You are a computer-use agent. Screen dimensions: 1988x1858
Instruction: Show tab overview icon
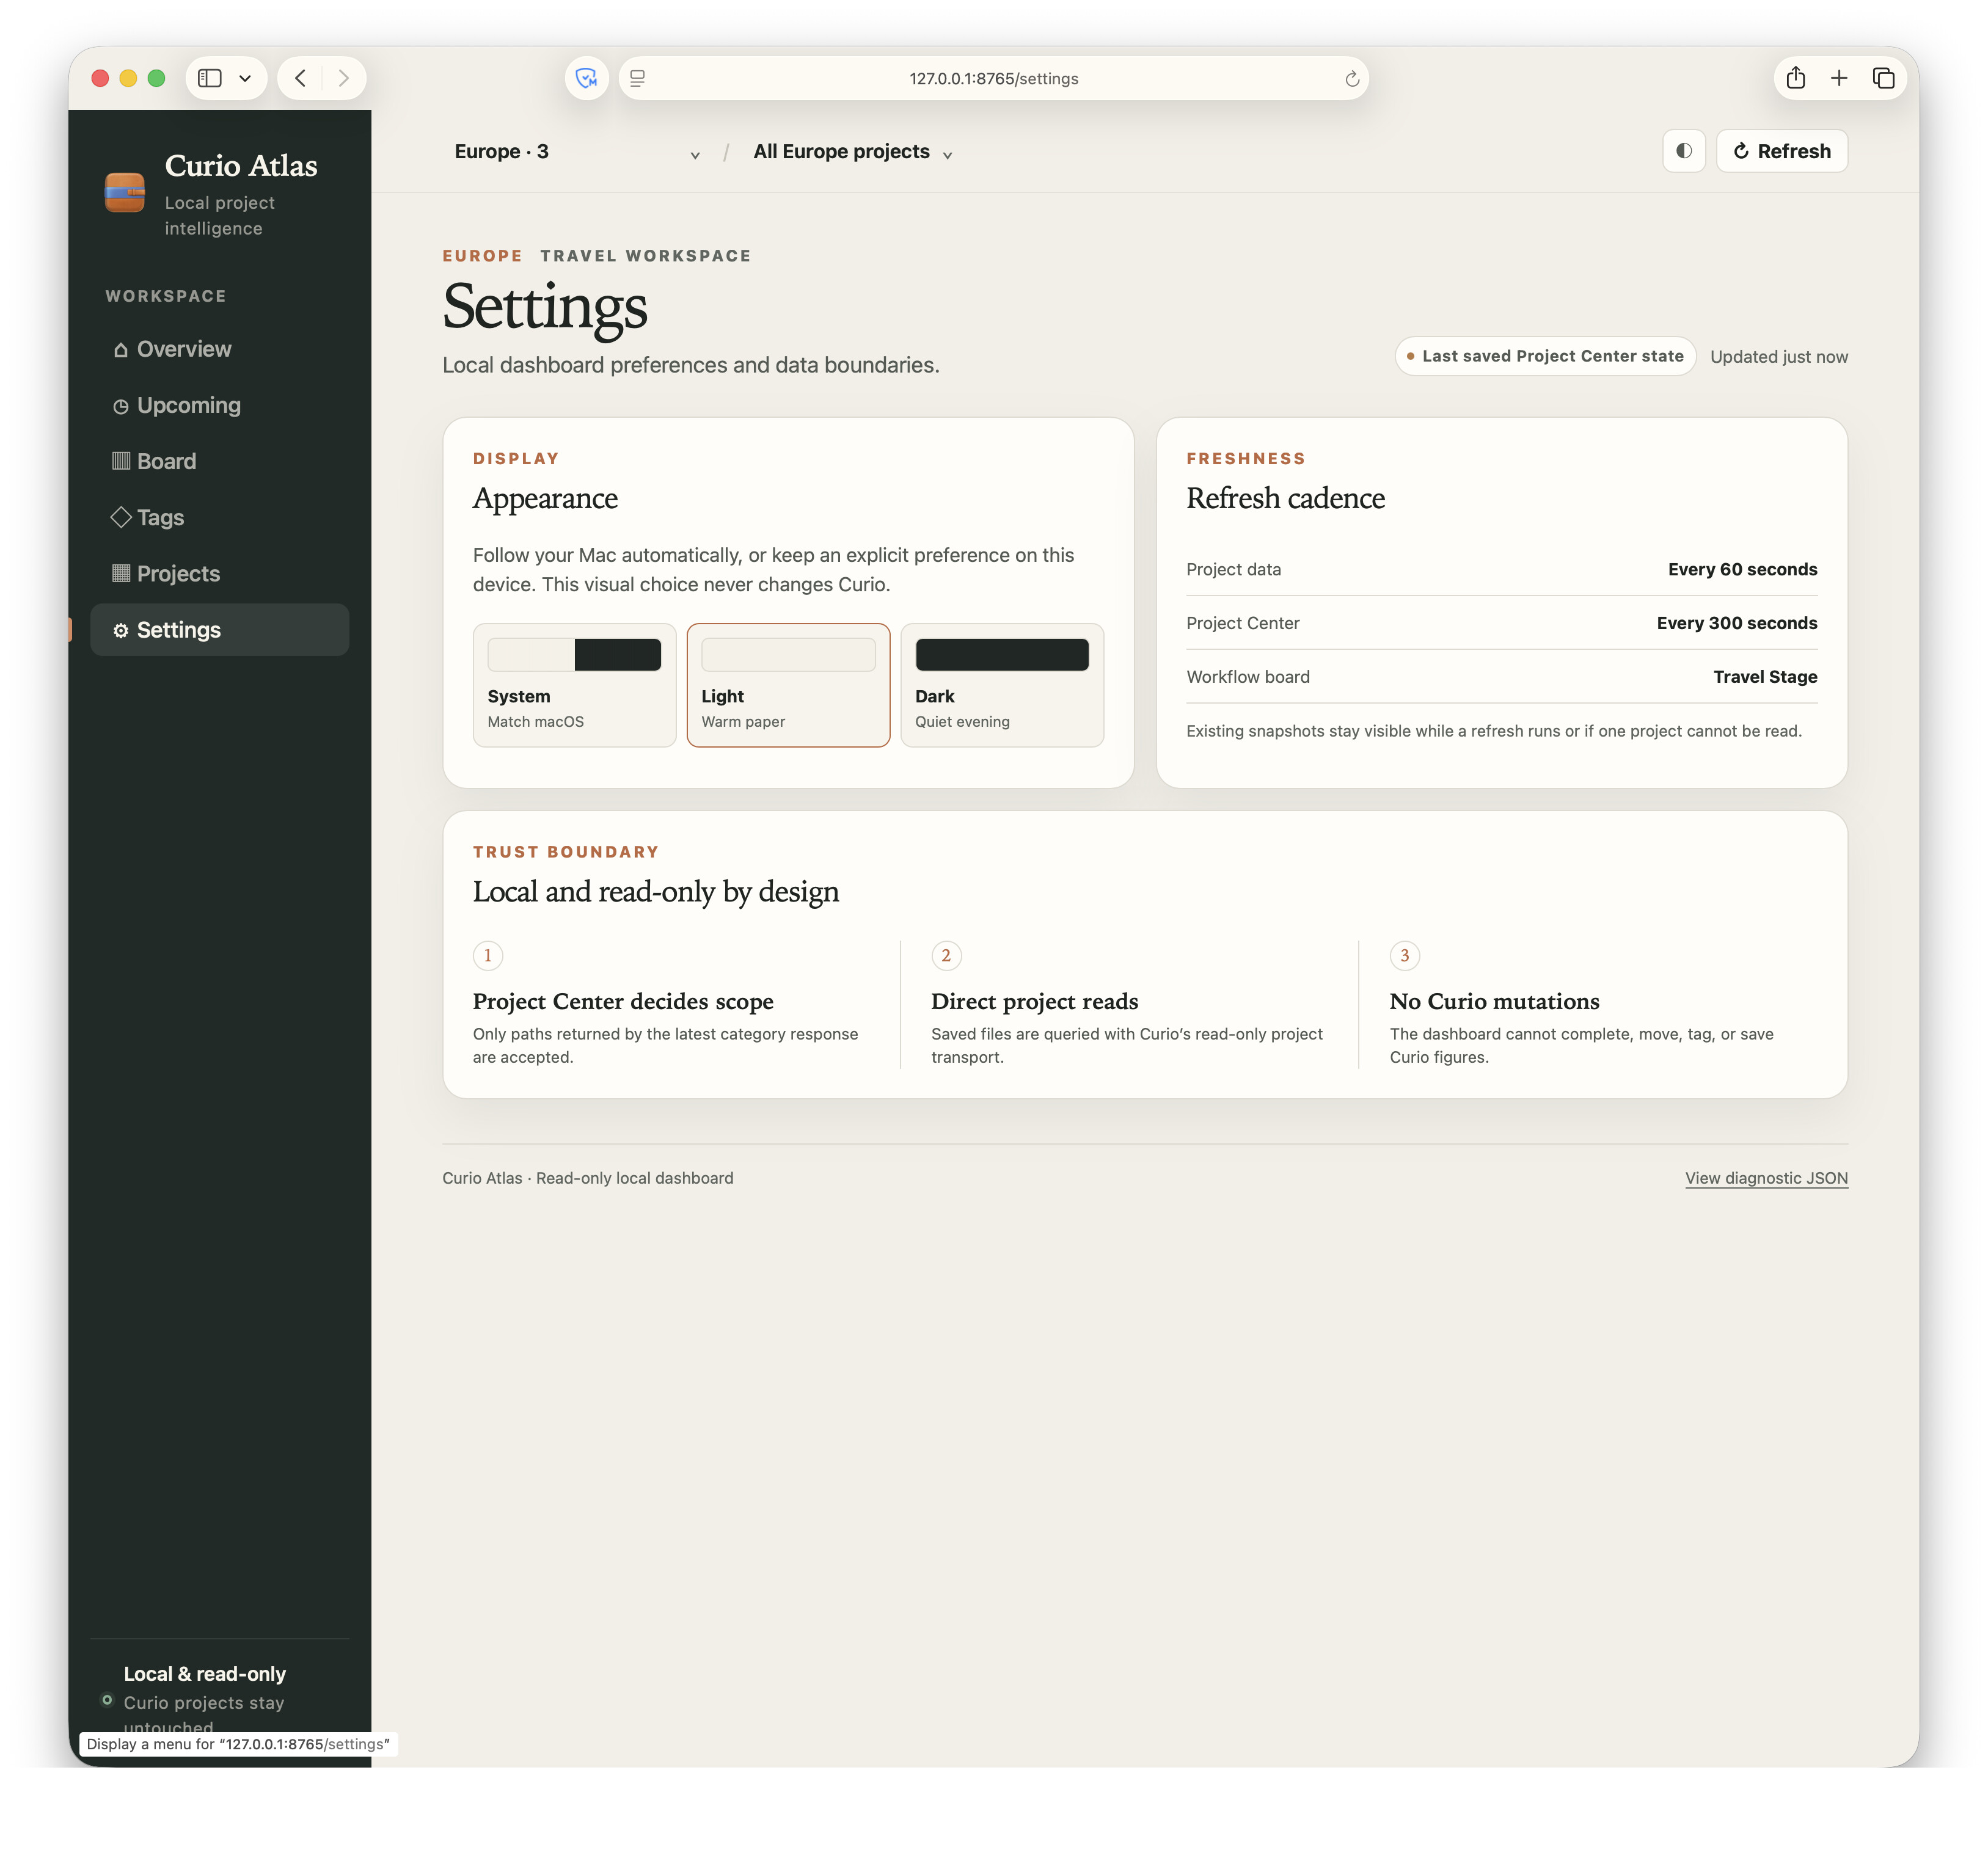[x=1883, y=78]
